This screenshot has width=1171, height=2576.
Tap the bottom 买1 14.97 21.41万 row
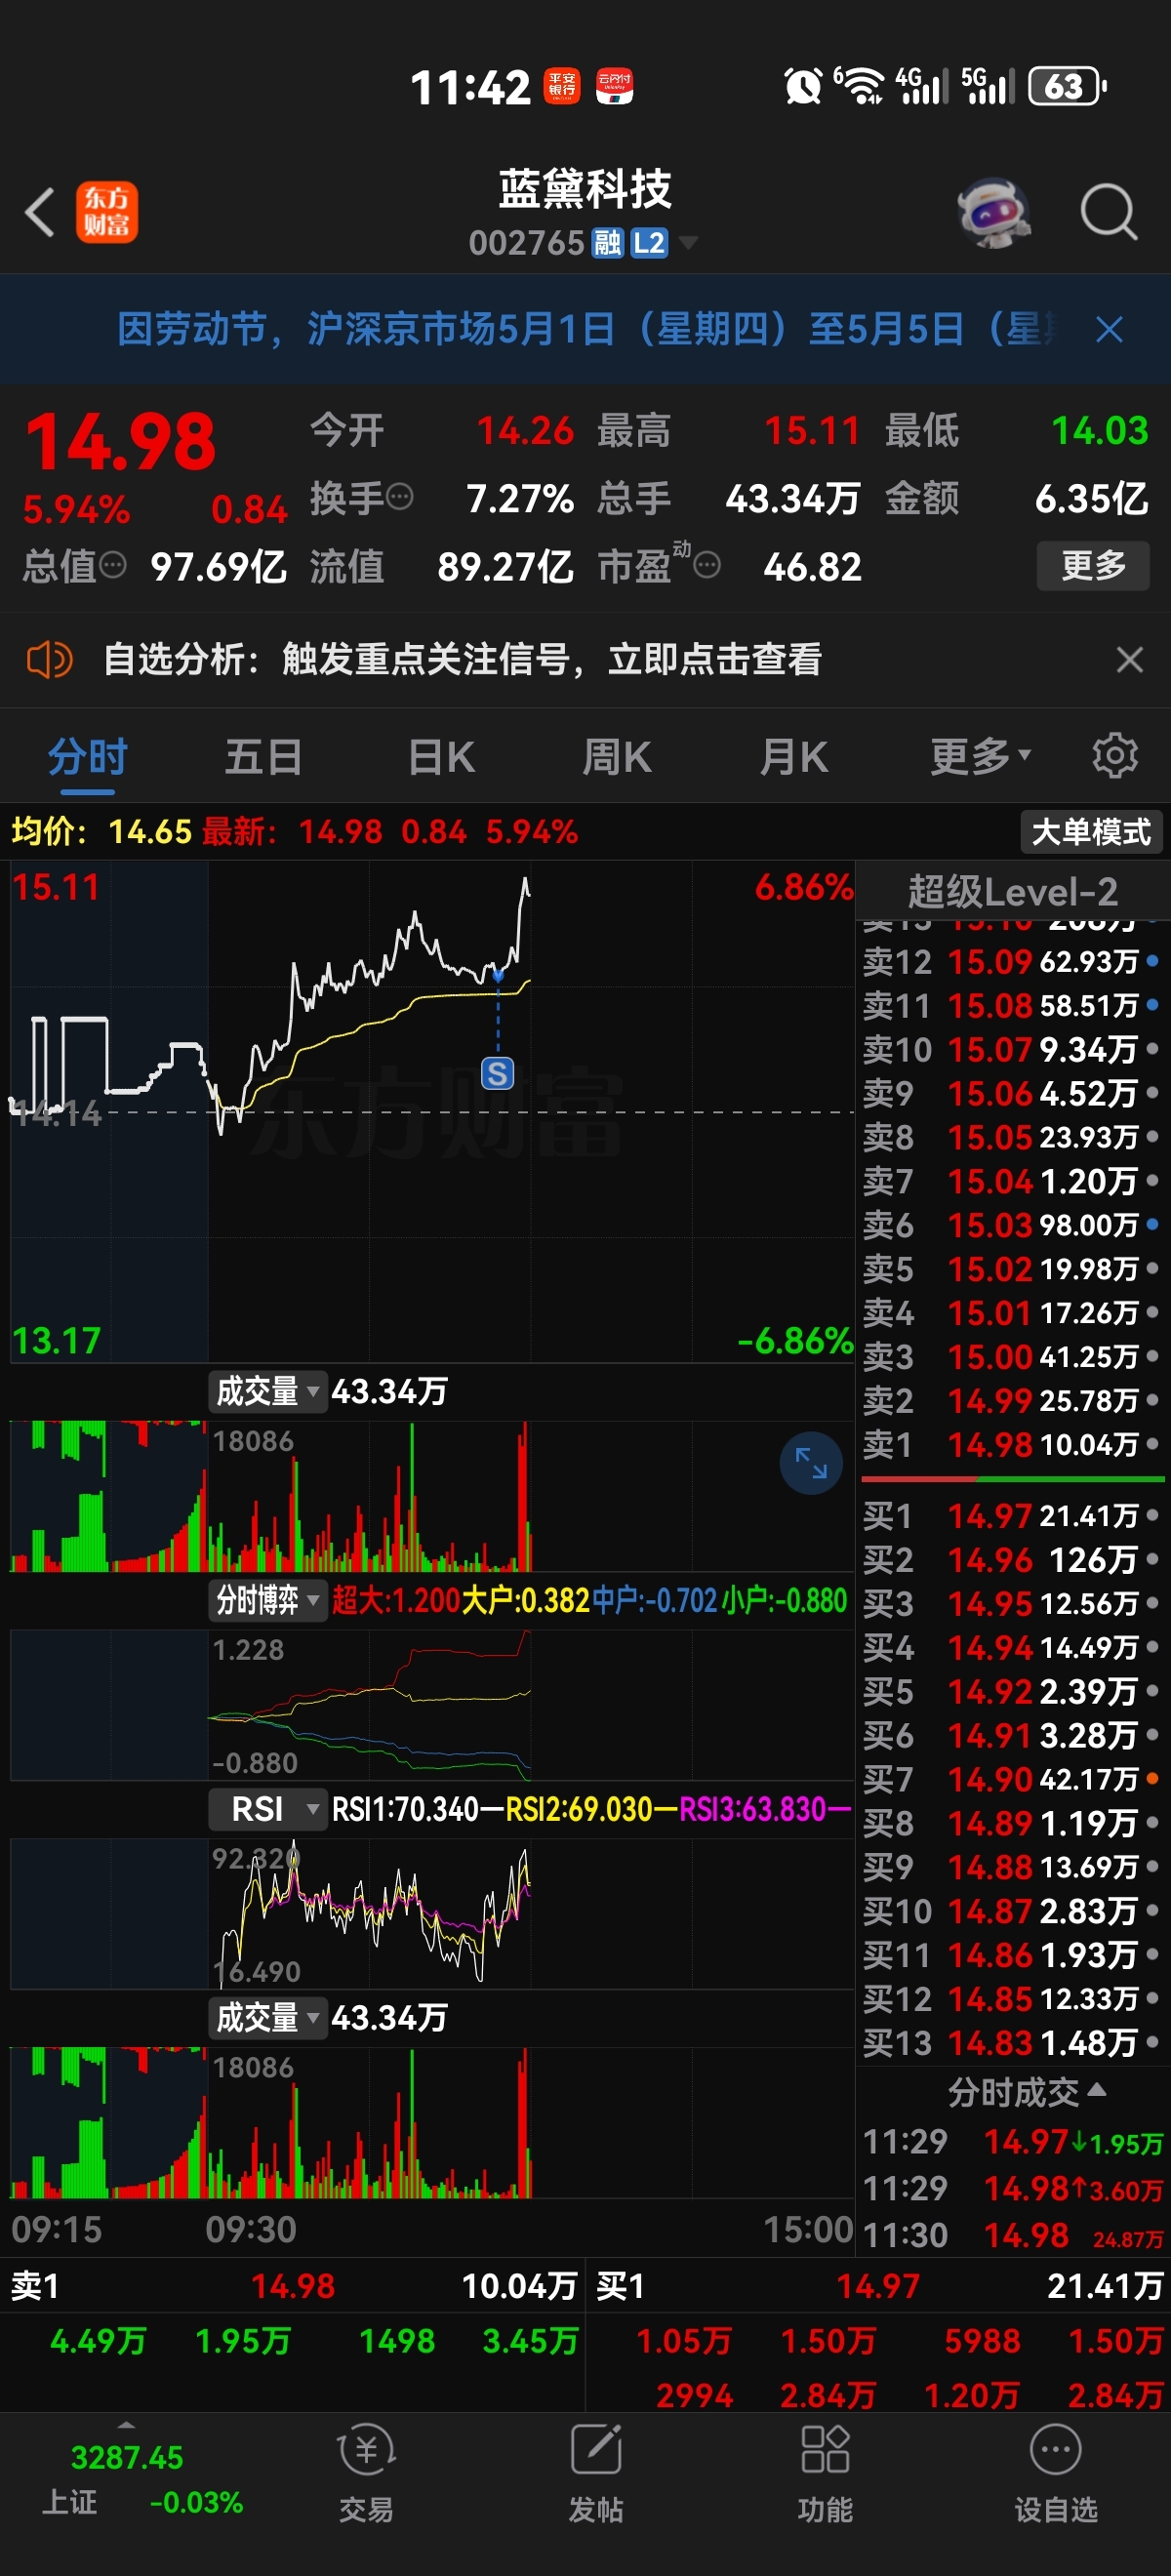click(880, 2286)
